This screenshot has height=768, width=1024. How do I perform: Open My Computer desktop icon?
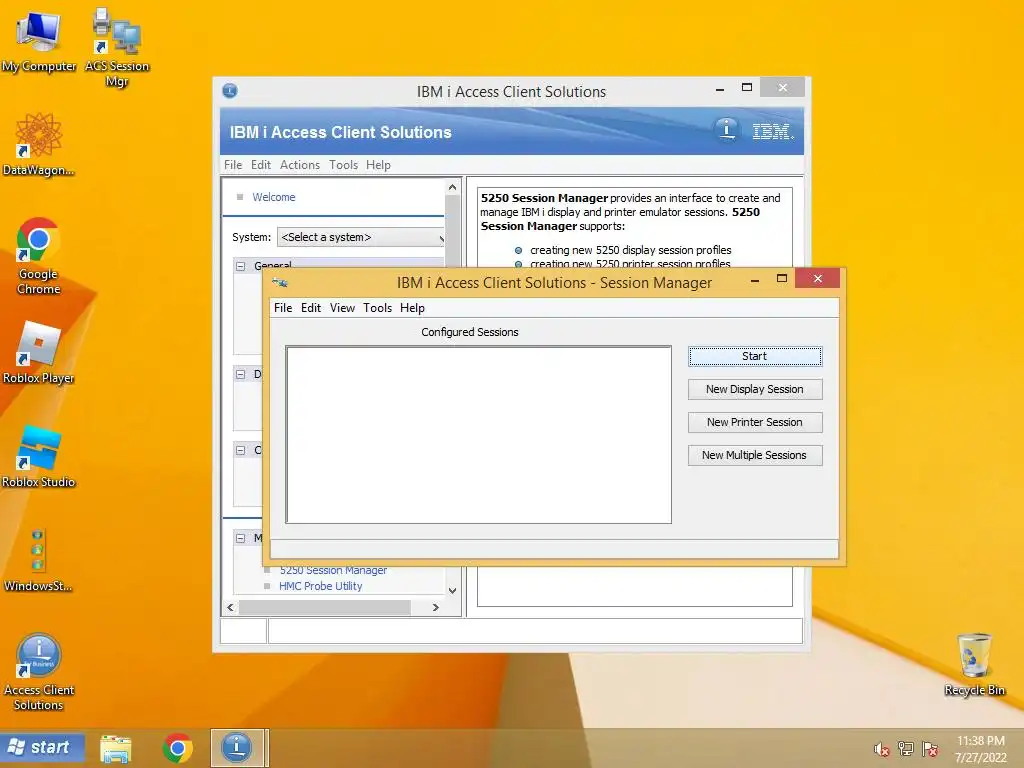click(x=39, y=40)
